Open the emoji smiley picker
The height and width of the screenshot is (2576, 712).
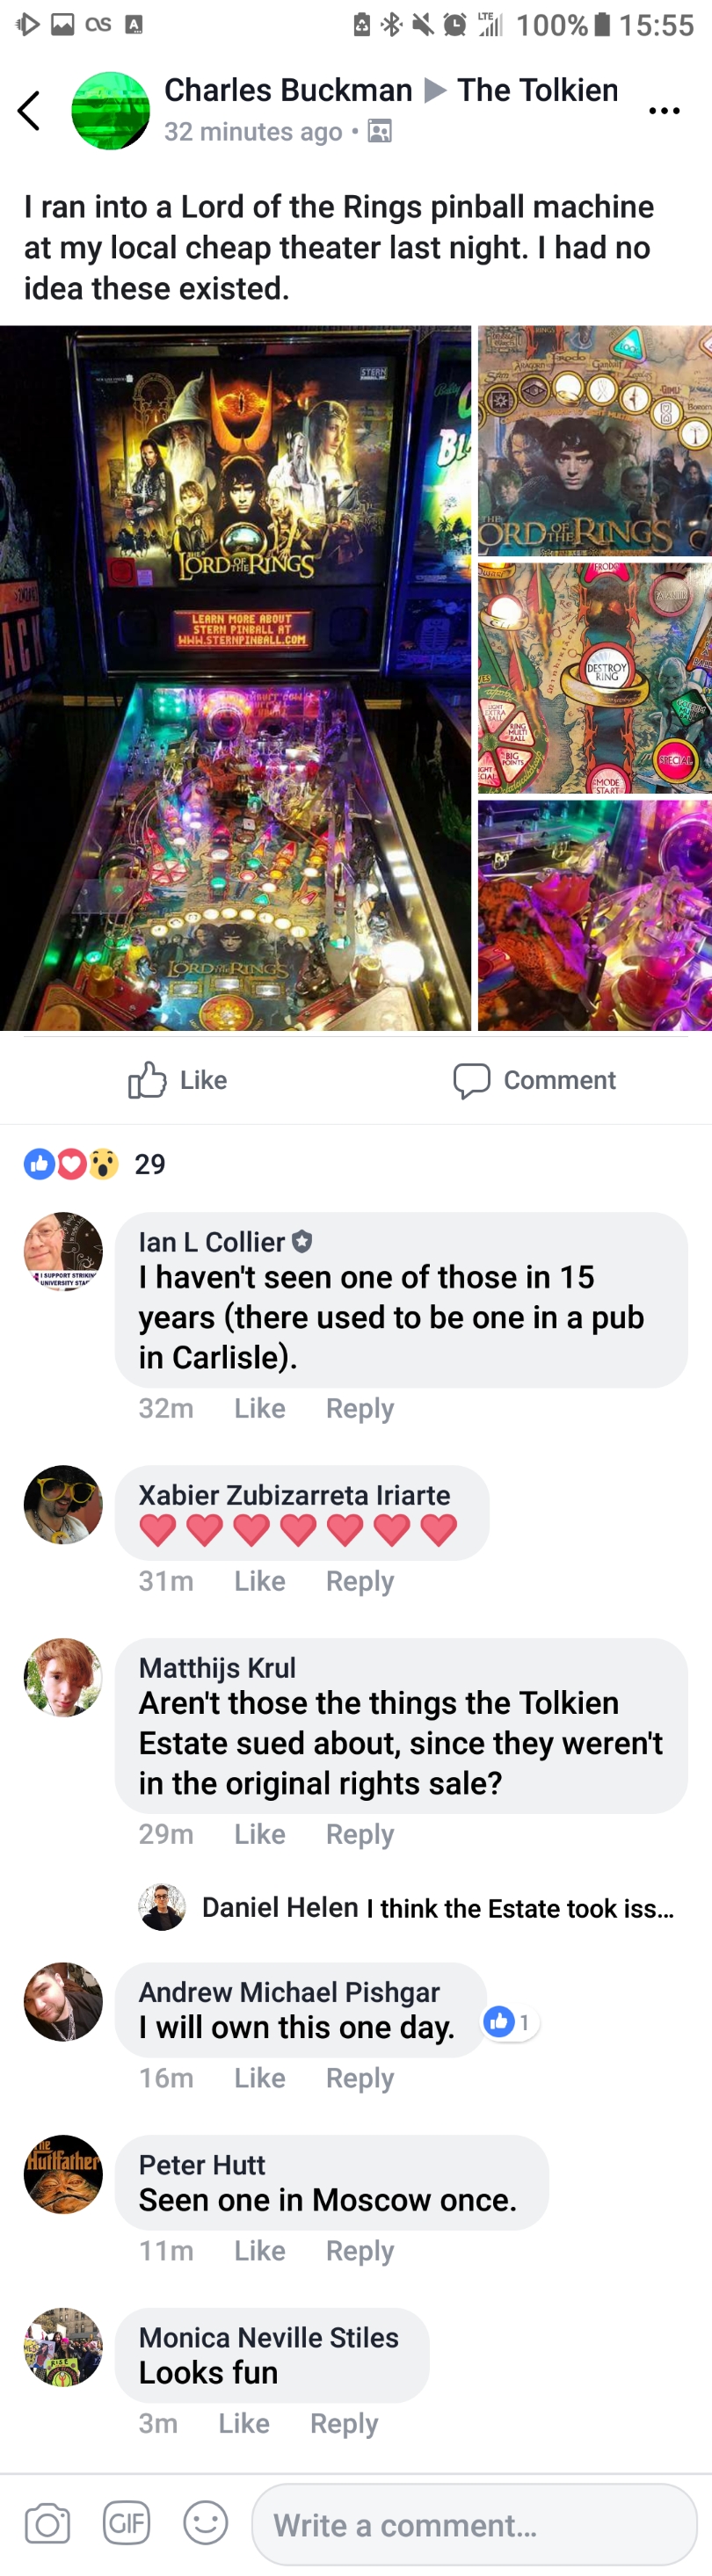tap(206, 2523)
